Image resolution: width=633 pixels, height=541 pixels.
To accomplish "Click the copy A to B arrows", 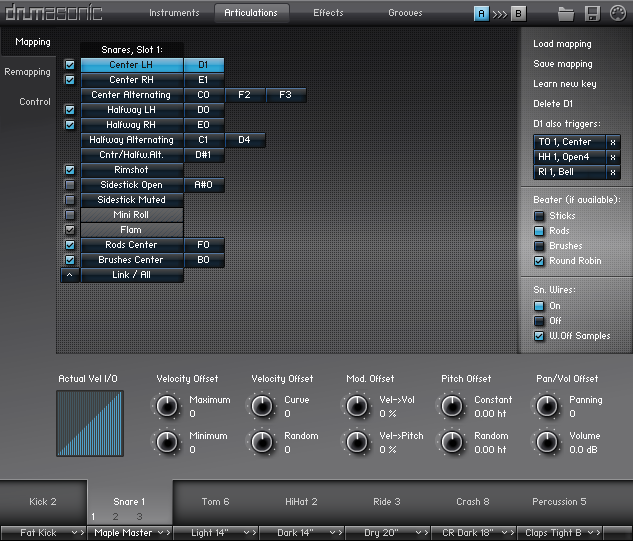I will 500,15.
